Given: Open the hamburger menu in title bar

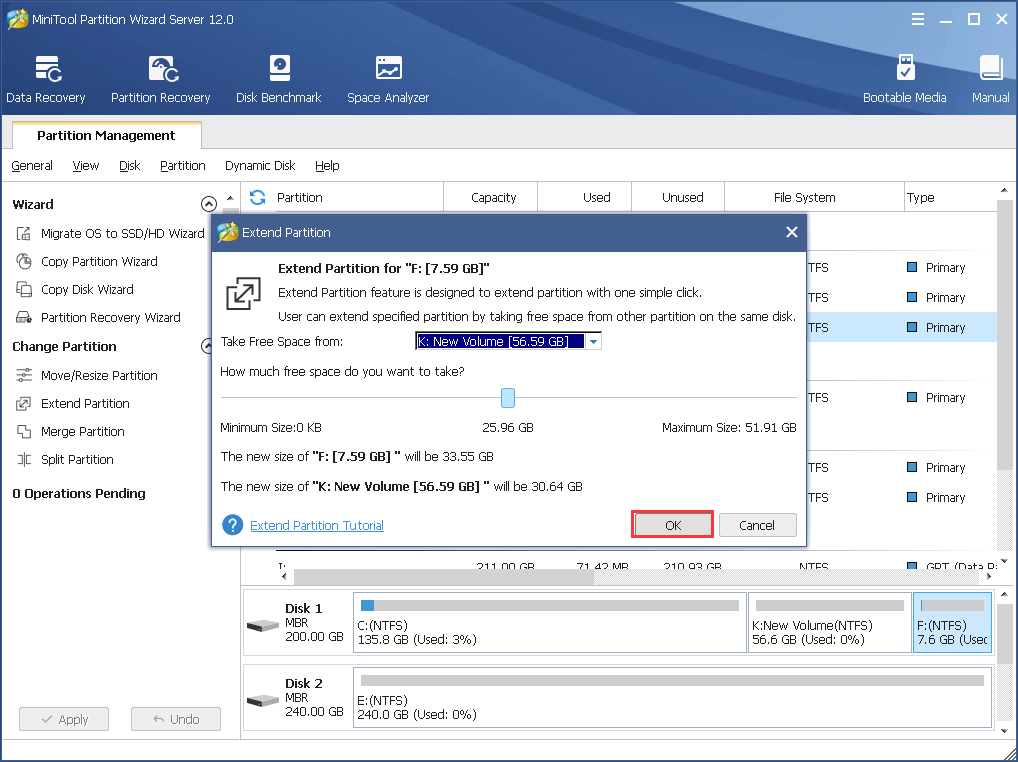Looking at the screenshot, I should tap(917, 19).
